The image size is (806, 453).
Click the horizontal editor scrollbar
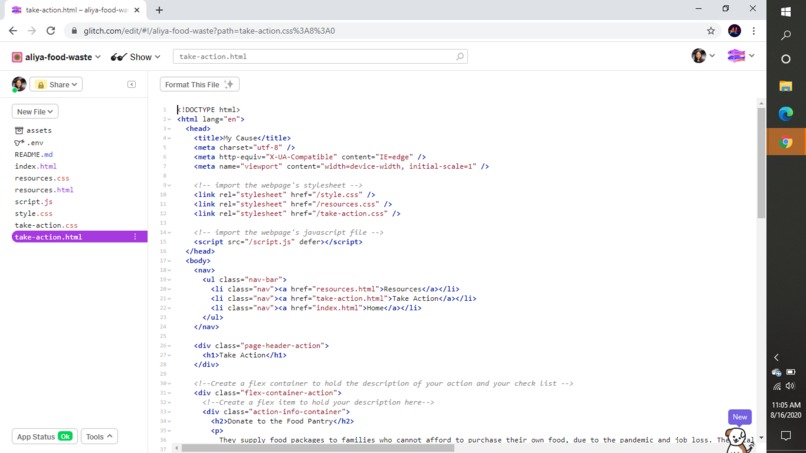point(318,448)
